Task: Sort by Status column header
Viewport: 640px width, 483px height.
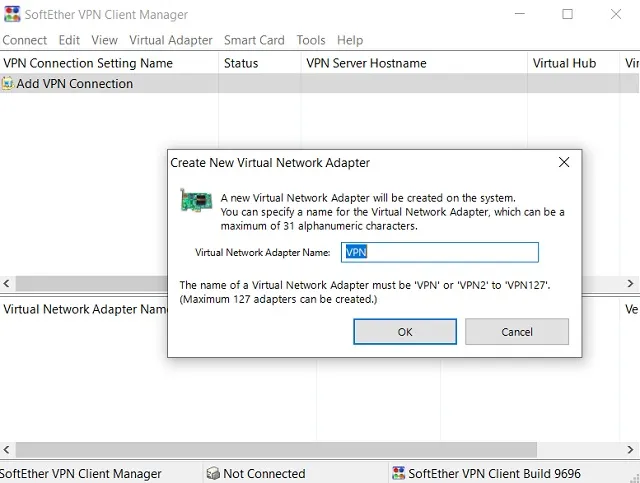Action: click(260, 63)
